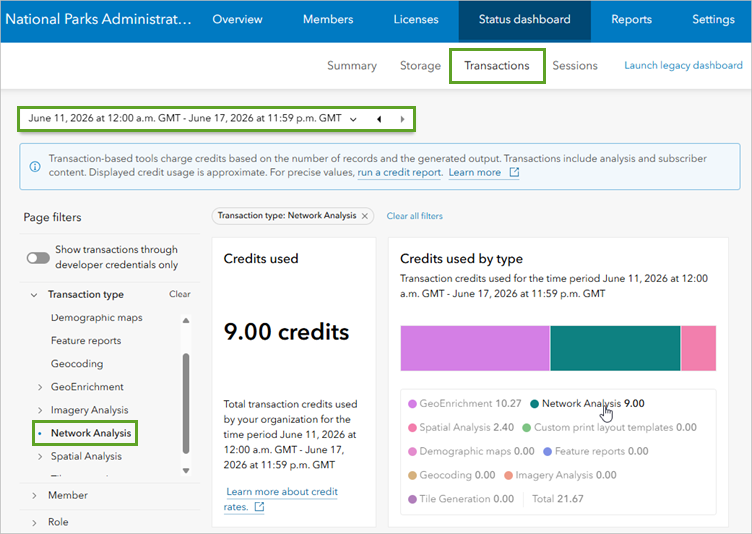Select Network Analysis filter item
The height and width of the screenshot is (534, 752).
pyautogui.click(x=91, y=433)
